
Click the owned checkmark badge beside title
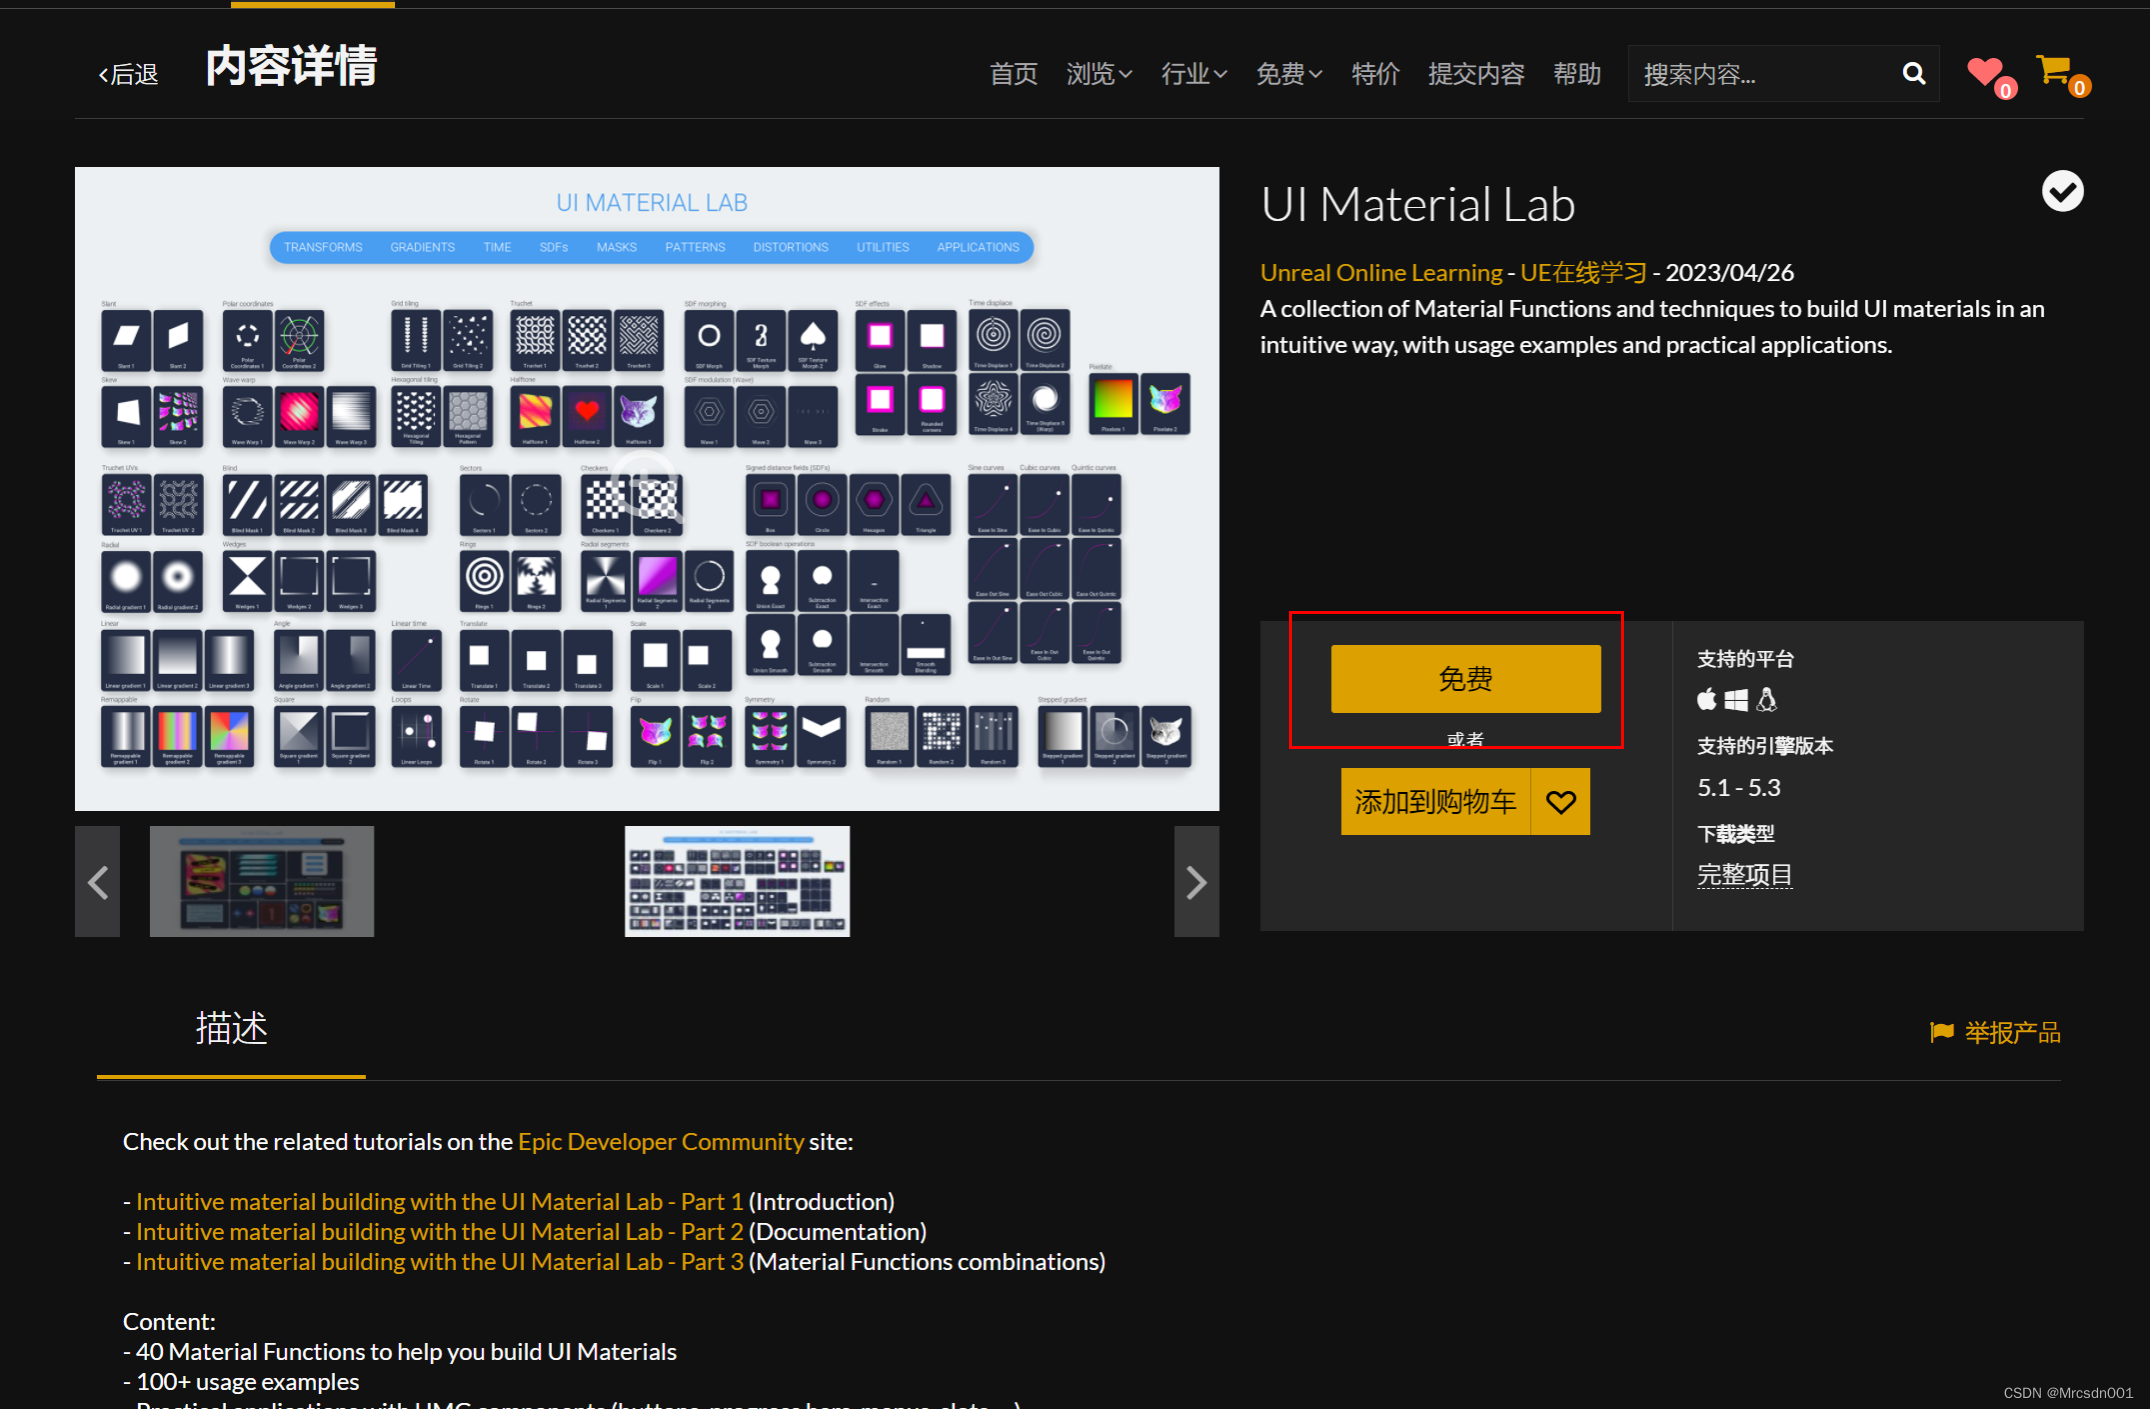[x=2062, y=191]
